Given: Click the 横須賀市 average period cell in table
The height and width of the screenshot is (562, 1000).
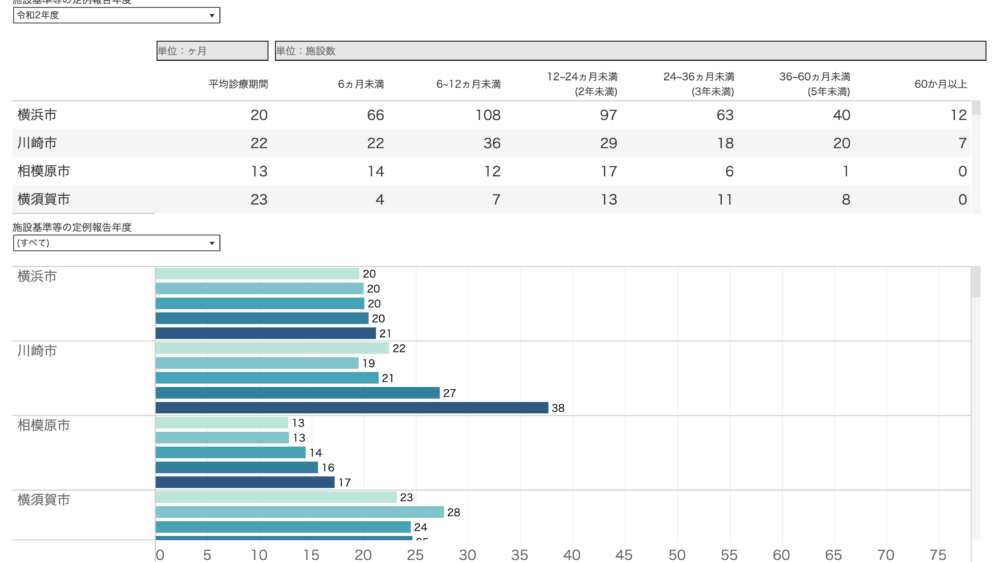Looking at the screenshot, I should (x=258, y=199).
